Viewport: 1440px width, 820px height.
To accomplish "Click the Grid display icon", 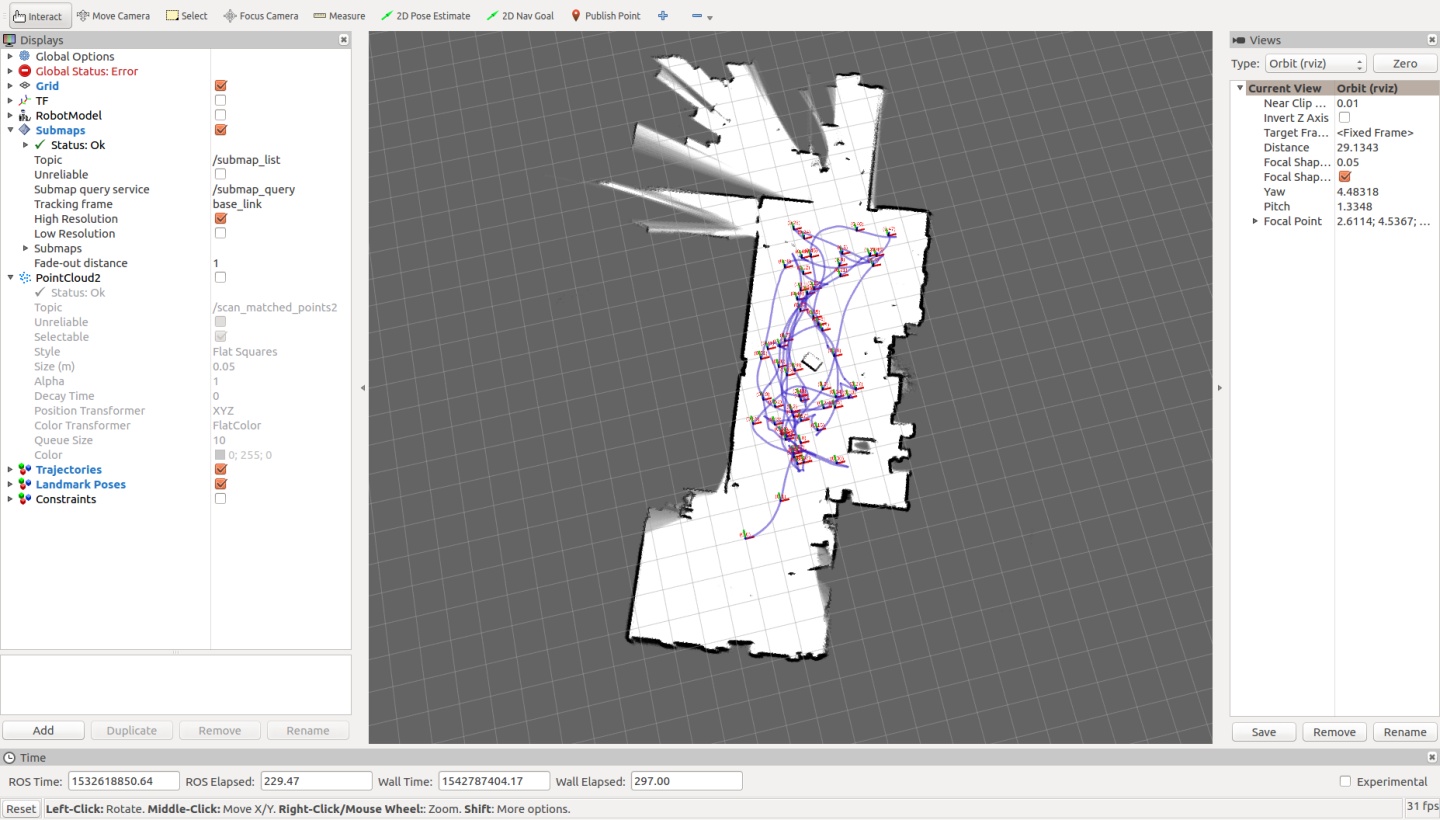I will (25, 86).
